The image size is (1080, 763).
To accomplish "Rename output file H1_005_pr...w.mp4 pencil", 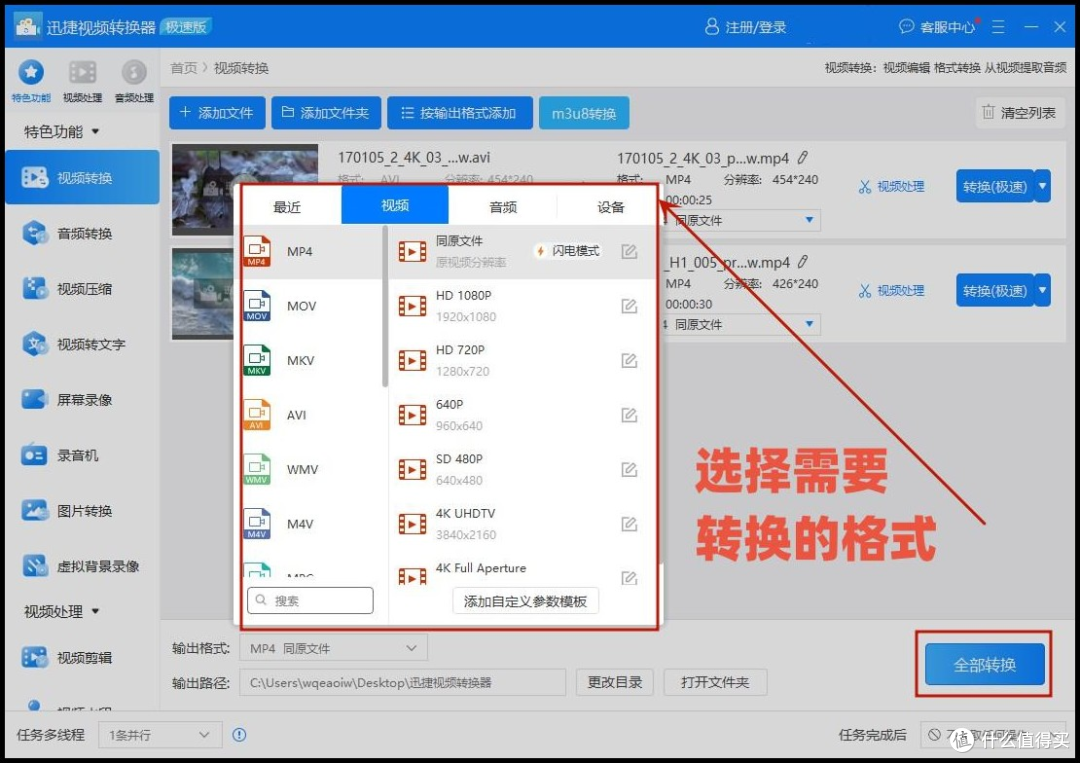I will click(x=802, y=262).
